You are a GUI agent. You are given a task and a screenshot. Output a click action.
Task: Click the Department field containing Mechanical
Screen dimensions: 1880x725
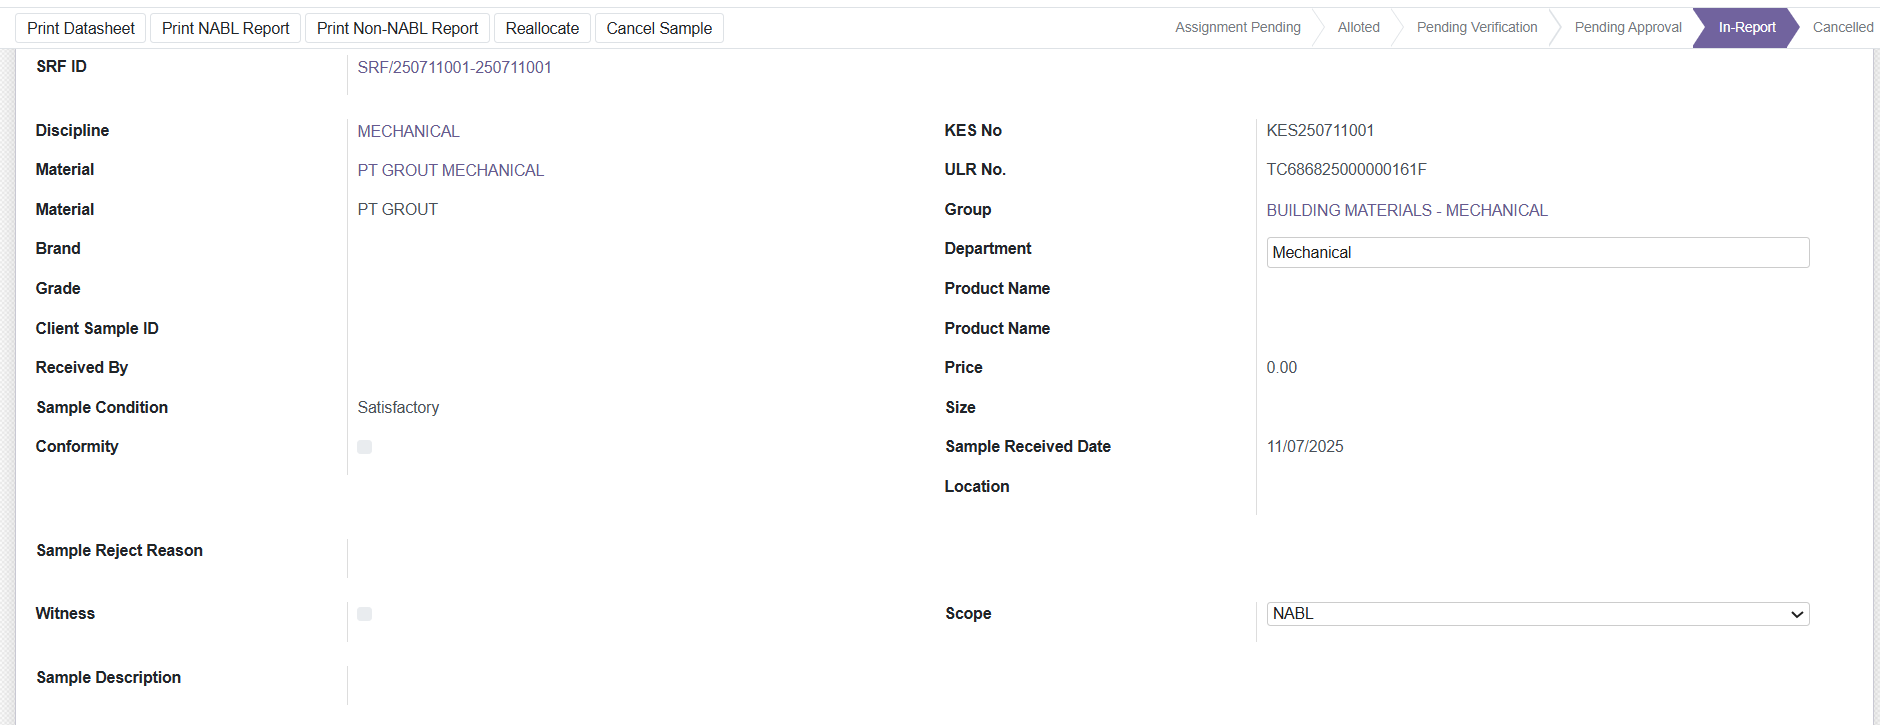click(x=1538, y=252)
